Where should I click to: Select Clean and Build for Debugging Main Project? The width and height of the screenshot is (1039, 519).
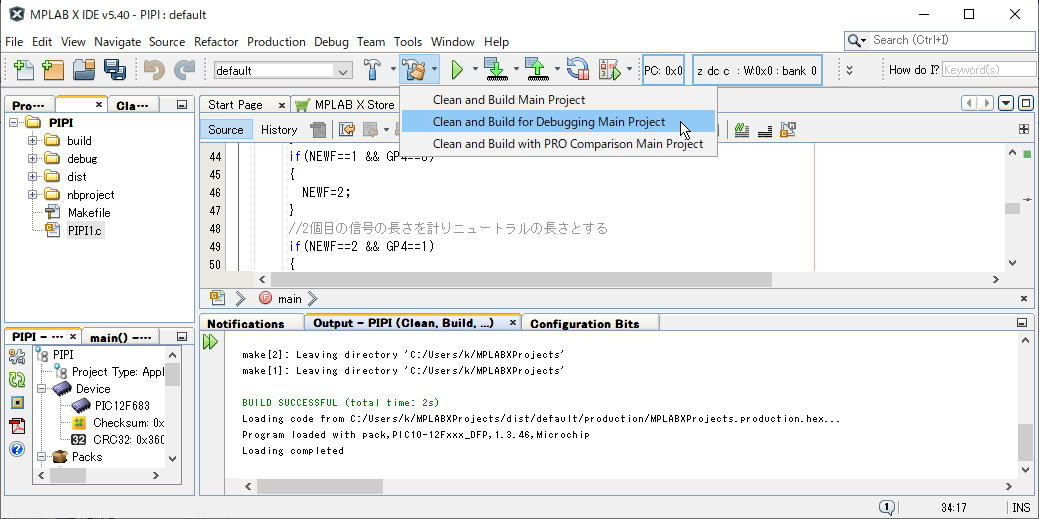pyautogui.click(x=558, y=122)
